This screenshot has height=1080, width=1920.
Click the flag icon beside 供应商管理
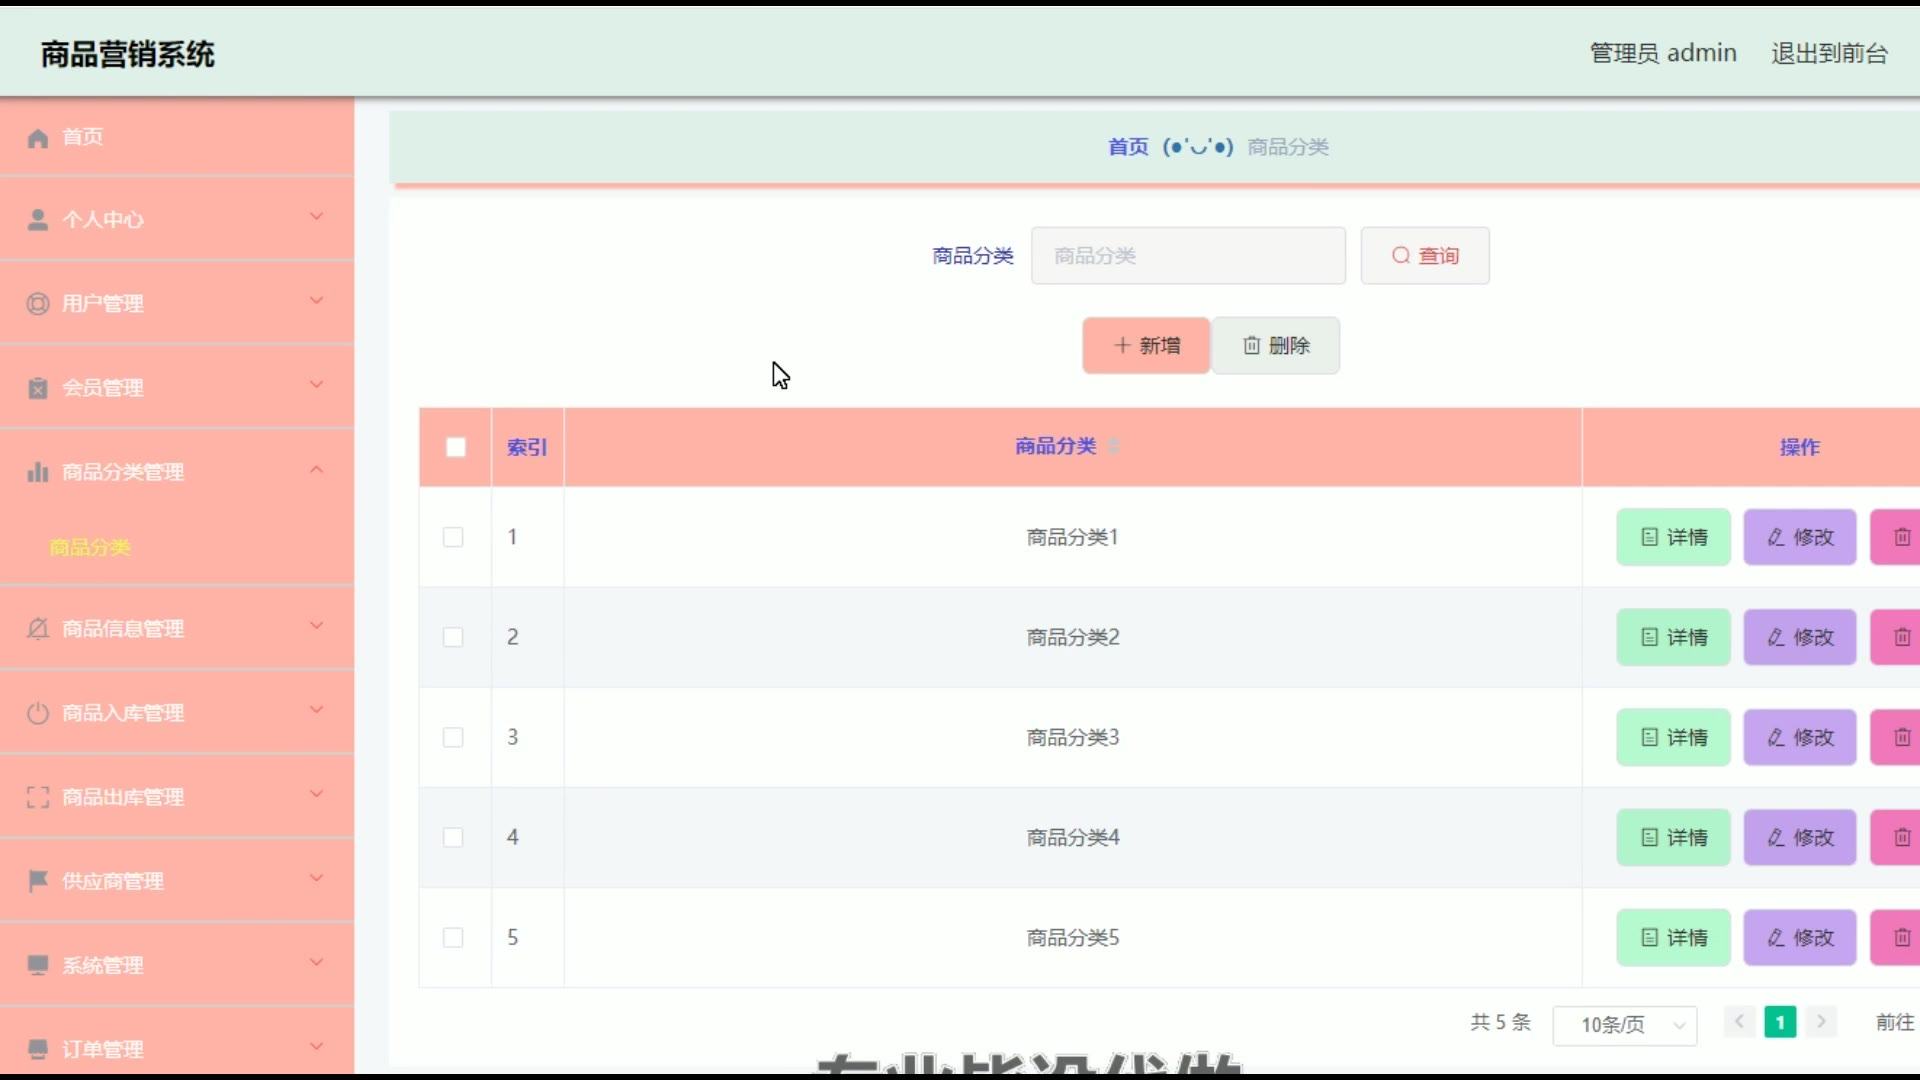click(x=38, y=881)
